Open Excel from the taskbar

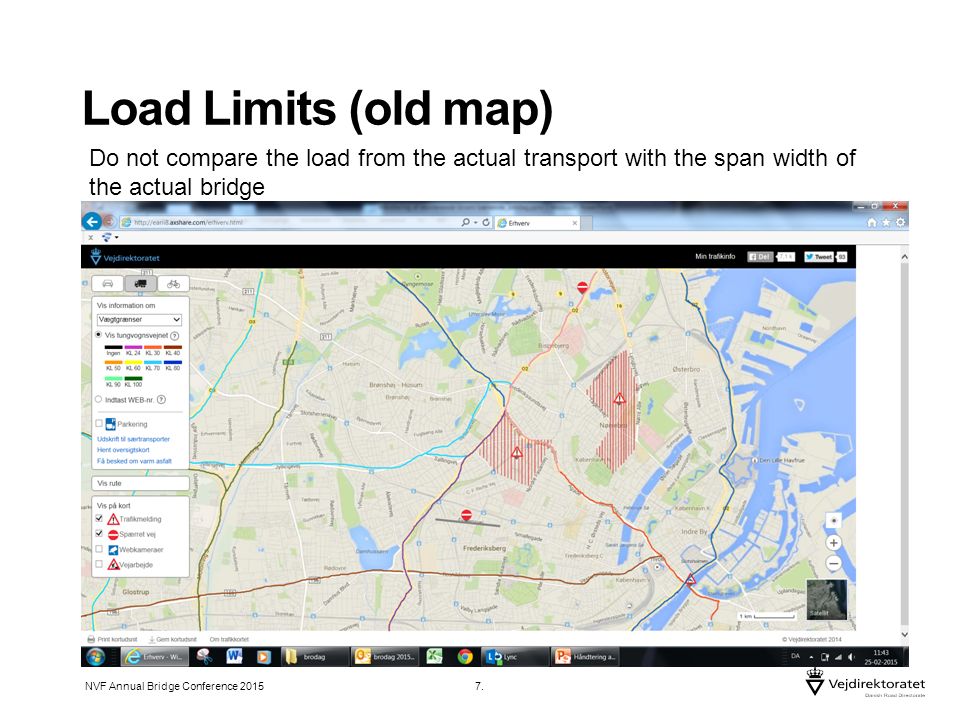tap(435, 656)
